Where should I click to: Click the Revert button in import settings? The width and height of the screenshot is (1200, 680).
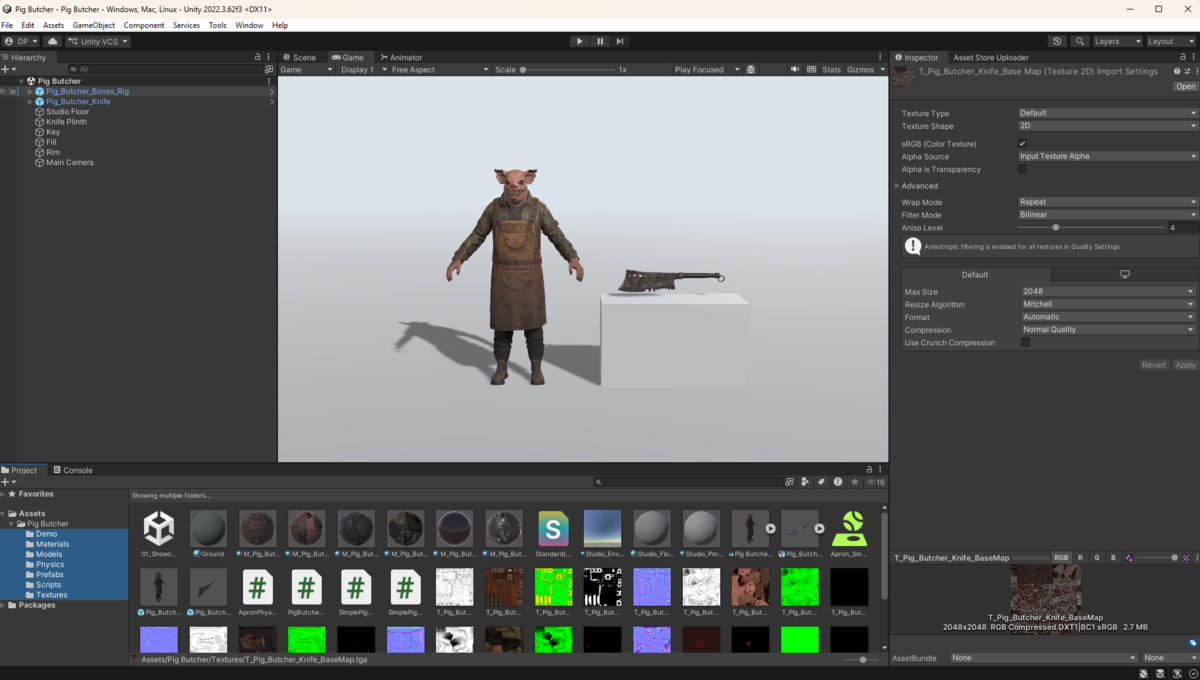coord(1153,365)
